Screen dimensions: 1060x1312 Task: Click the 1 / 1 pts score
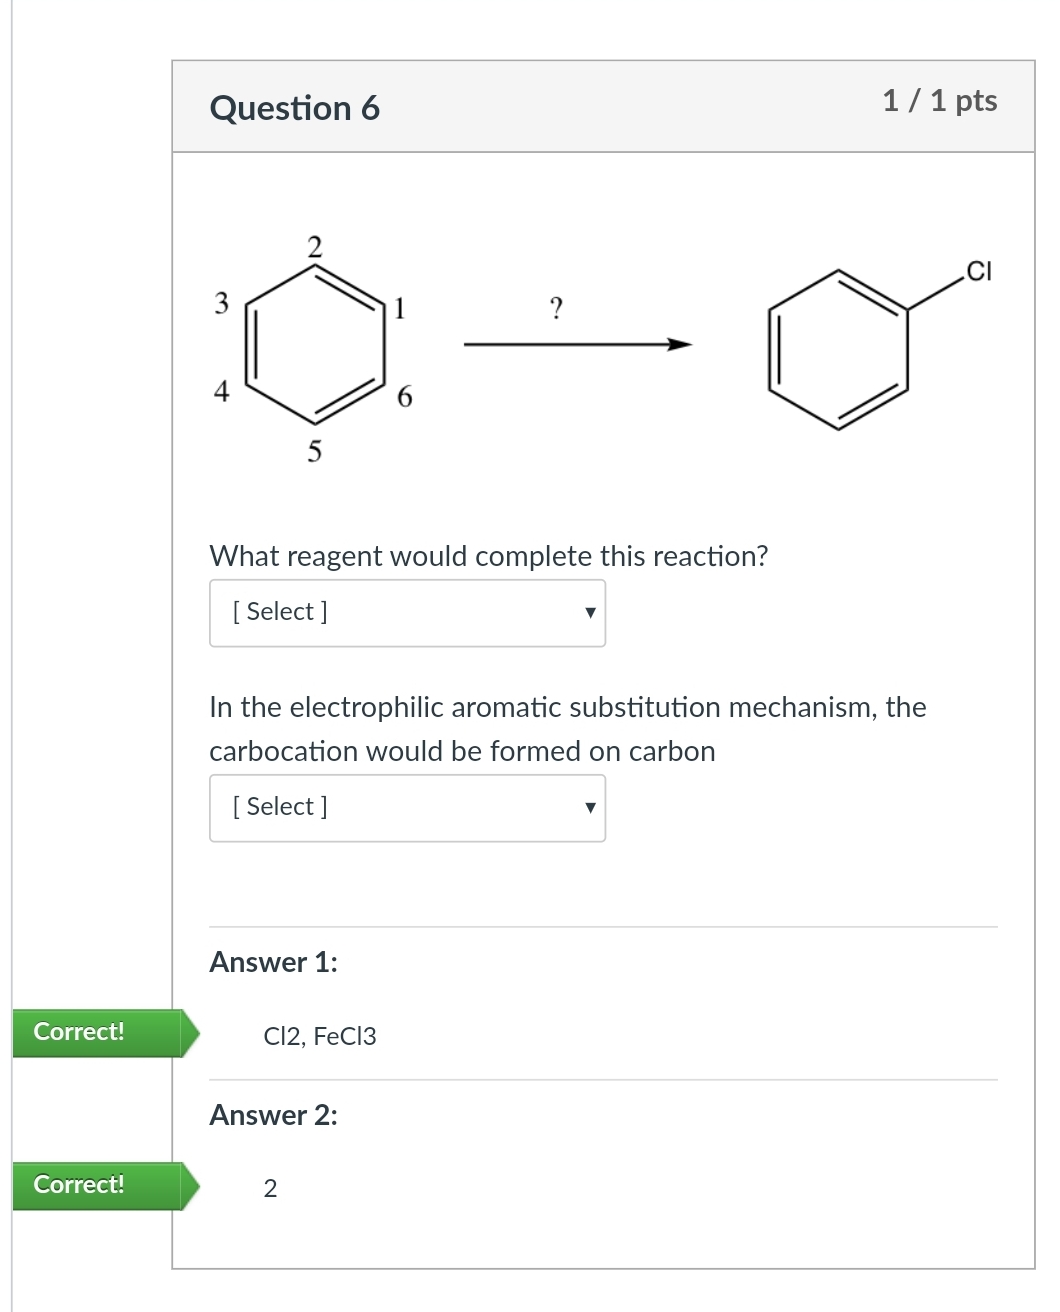click(x=939, y=101)
